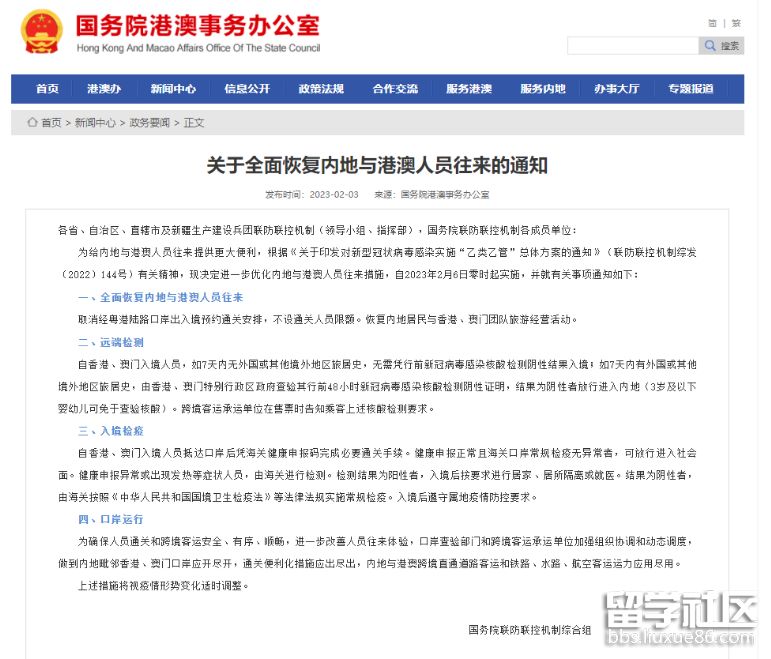Image resolution: width=771 pixels, height=659 pixels.
Task: Open 服务内地 navigation item
Action: pyautogui.click(x=543, y=89)
